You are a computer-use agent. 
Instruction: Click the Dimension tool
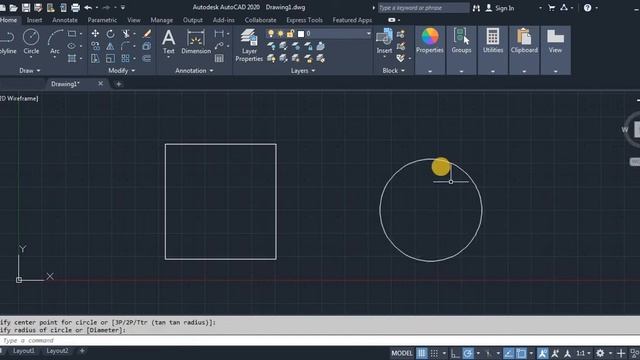[196, 41]
